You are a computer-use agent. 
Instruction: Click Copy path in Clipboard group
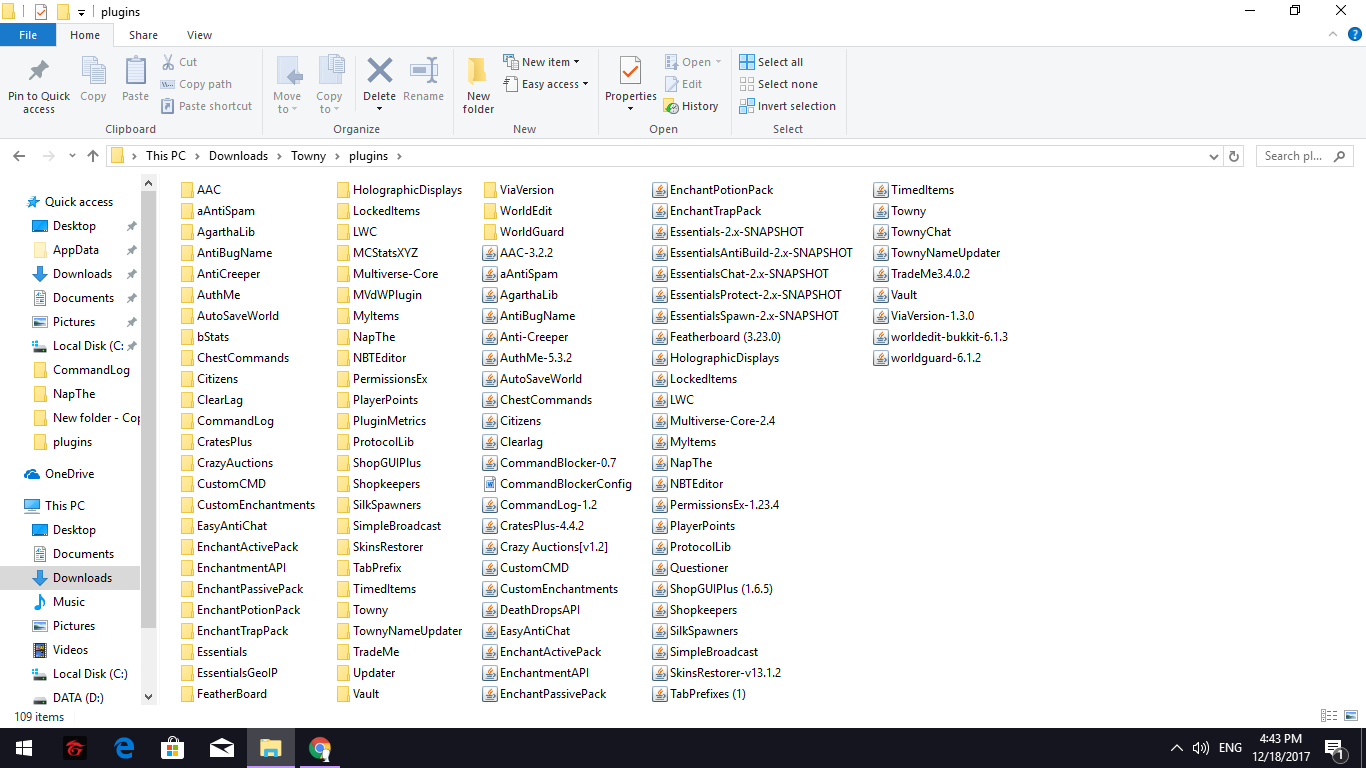click(x=196, y=84)
